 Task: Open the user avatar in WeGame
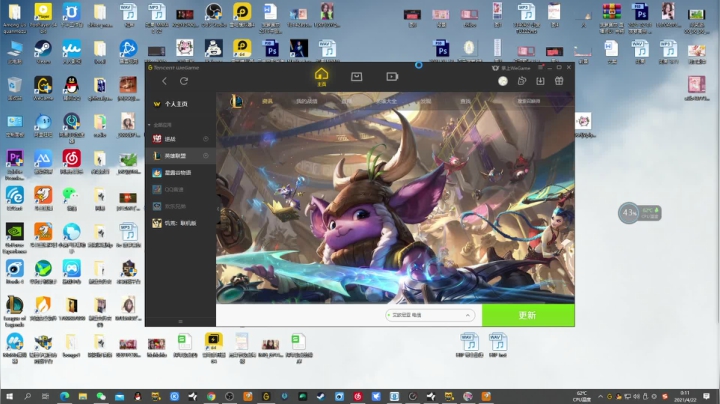pos(503,81)
